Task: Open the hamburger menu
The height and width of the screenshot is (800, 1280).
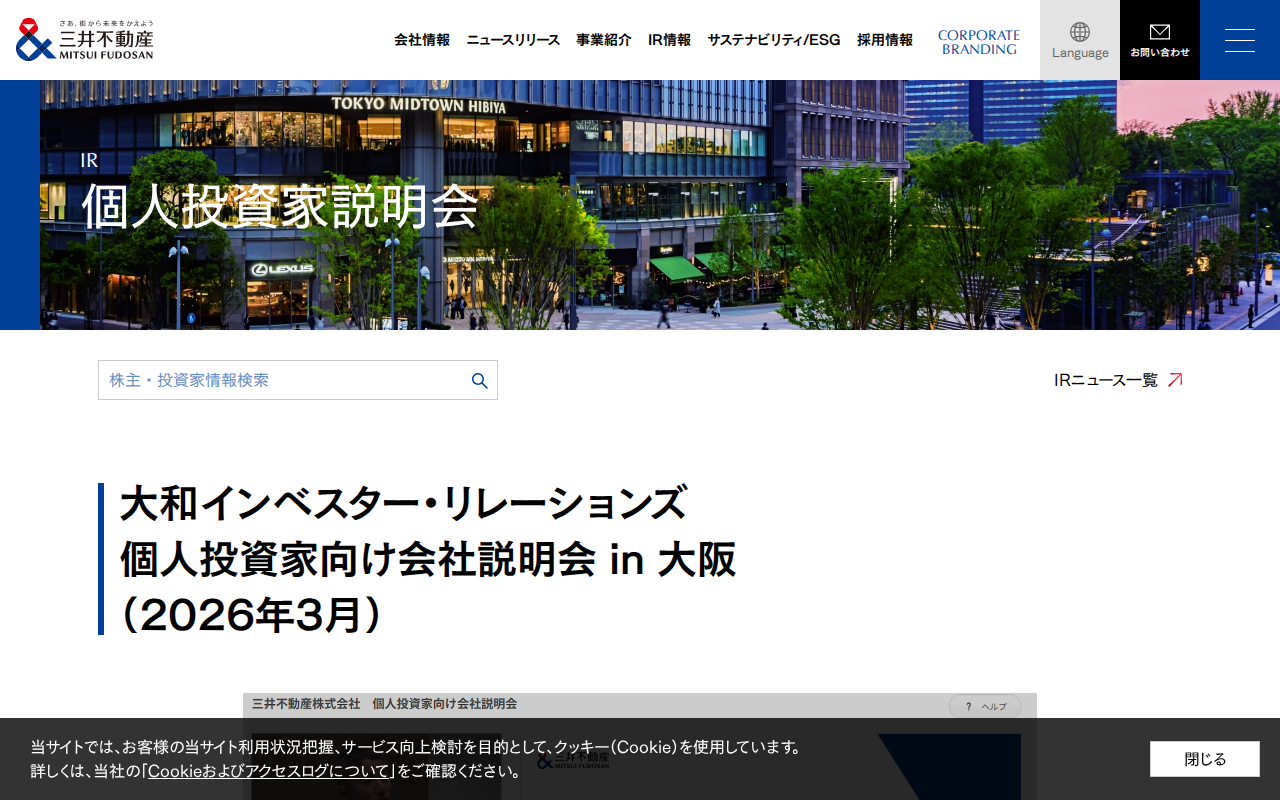Action: [x=1240, y=40]
